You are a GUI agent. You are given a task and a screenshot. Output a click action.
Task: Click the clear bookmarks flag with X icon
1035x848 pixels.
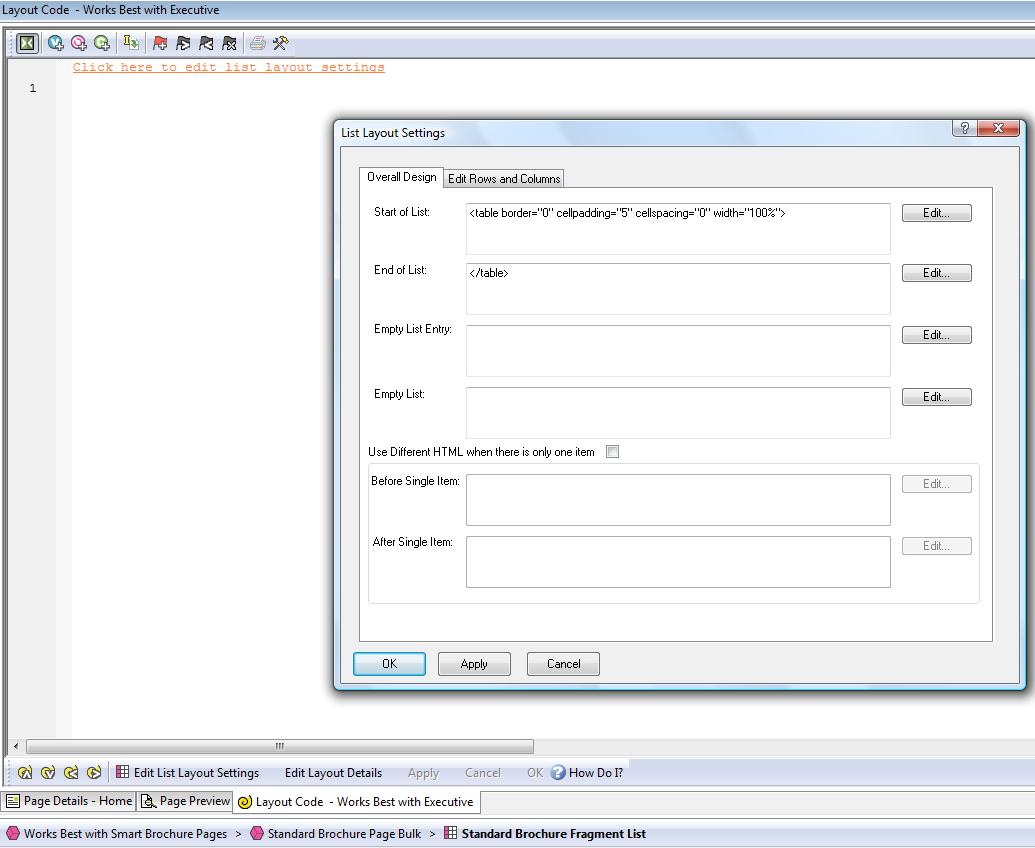coord(229,43)
